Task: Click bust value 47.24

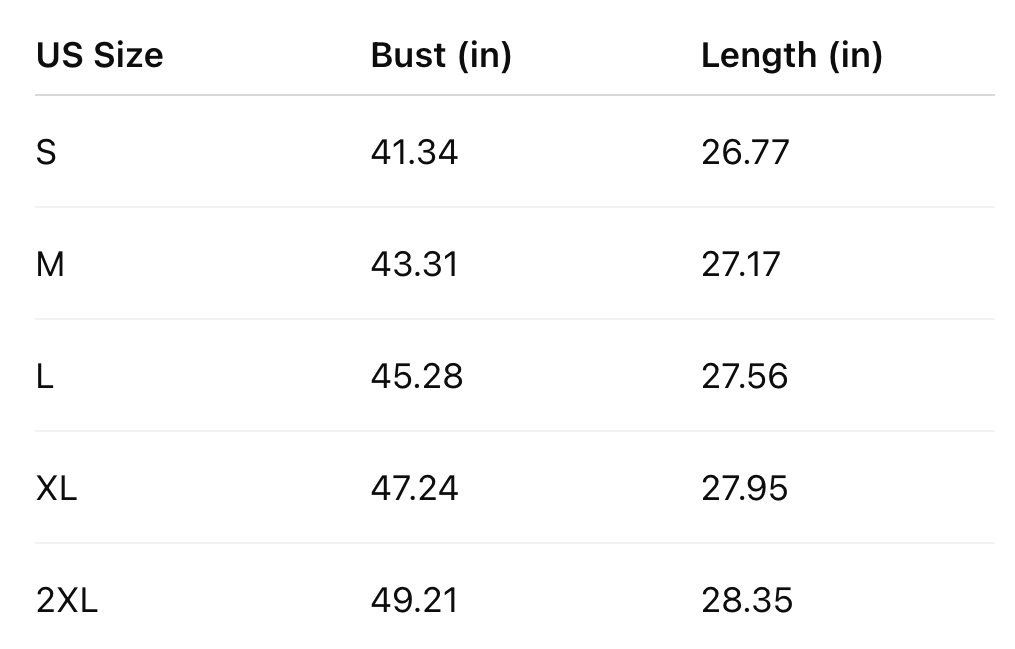Action: click(x=414, y=488)
